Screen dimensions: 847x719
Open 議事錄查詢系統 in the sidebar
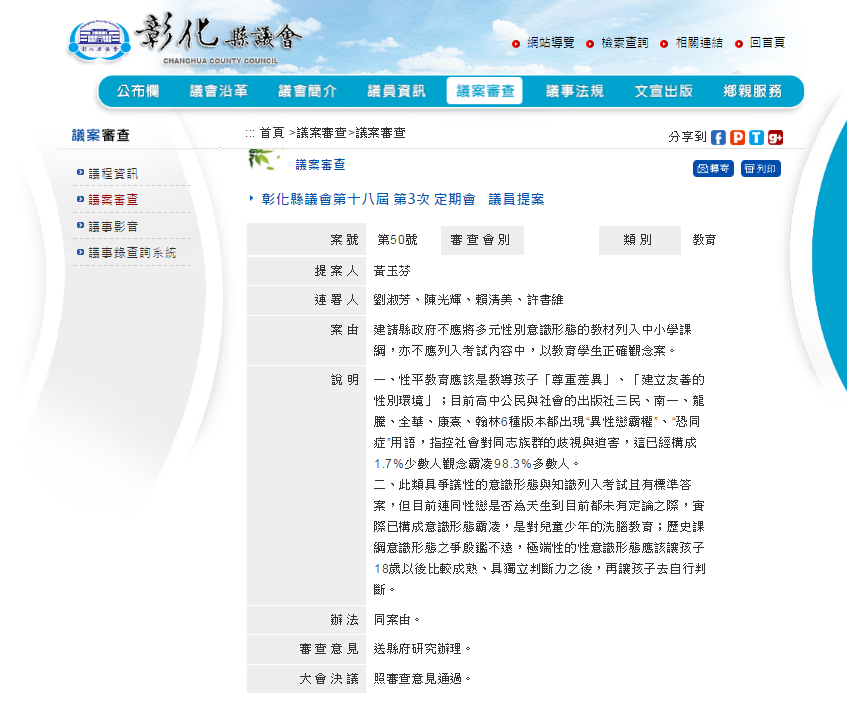[132, 253]
